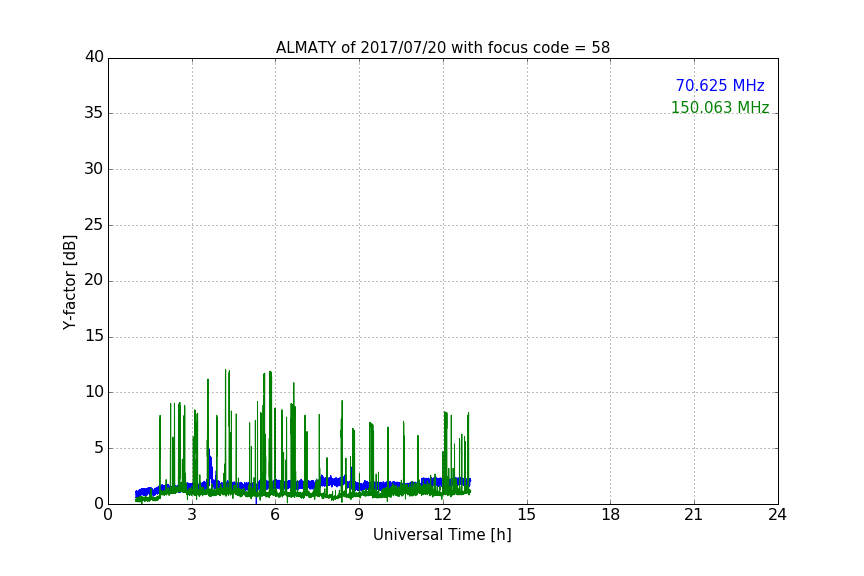
Task: Click the y-axis tick label '20'
Action: 94,281
